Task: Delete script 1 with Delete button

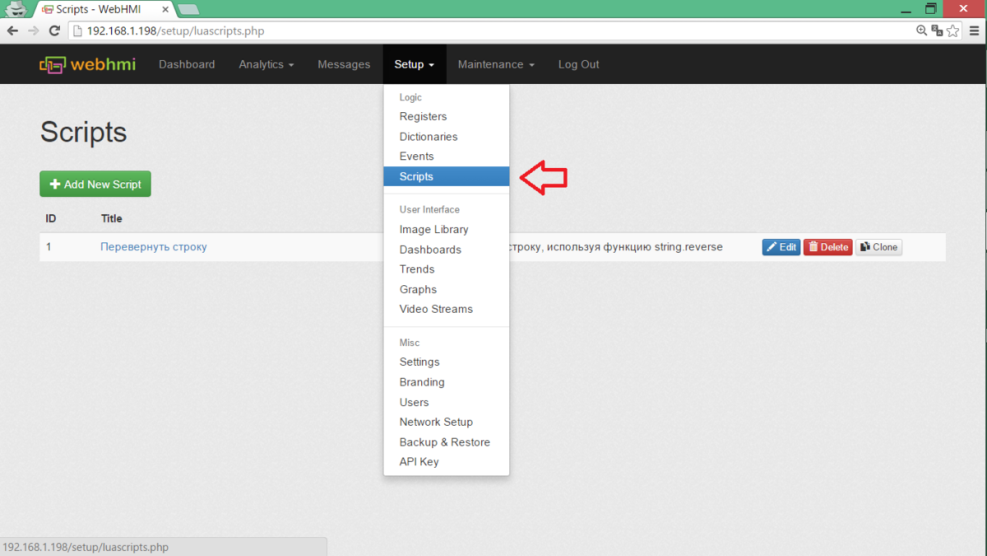Action: 828,247
